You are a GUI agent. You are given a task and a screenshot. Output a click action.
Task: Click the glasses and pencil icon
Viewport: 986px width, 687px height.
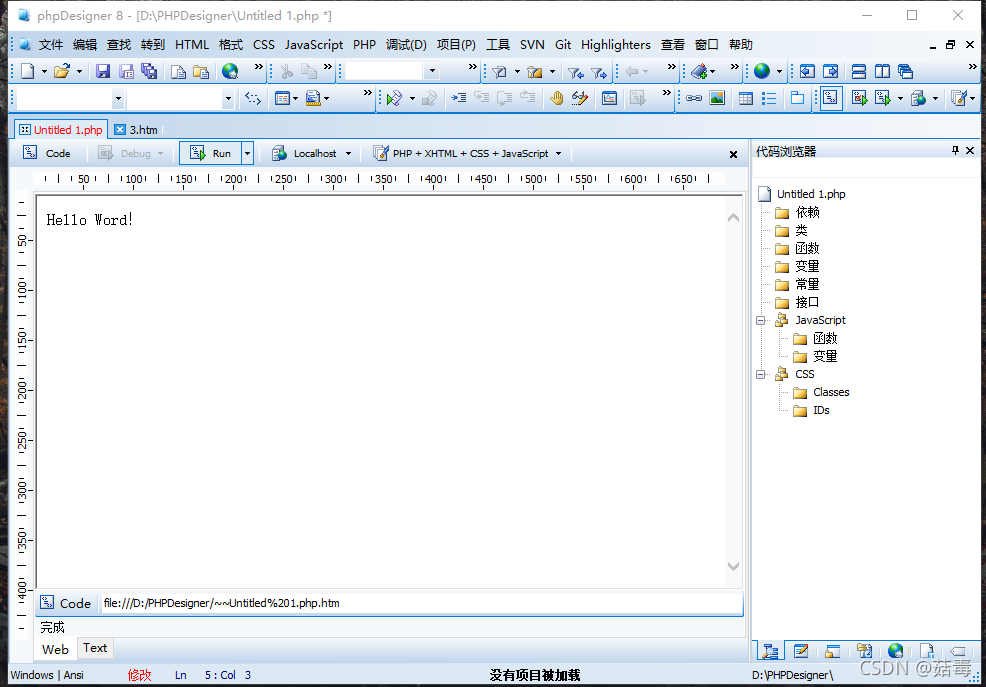click(580, 97)
